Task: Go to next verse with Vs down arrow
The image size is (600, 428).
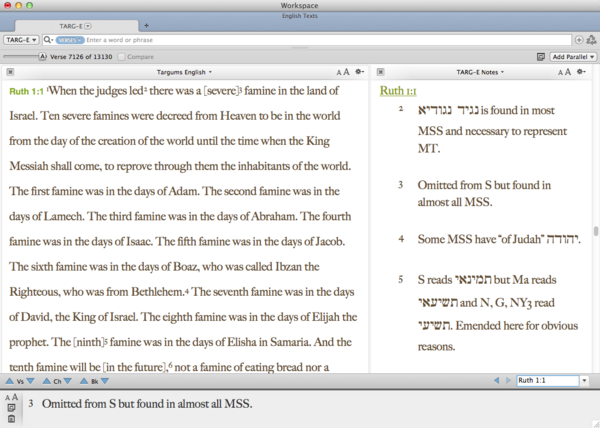Action: pos(30,381)
